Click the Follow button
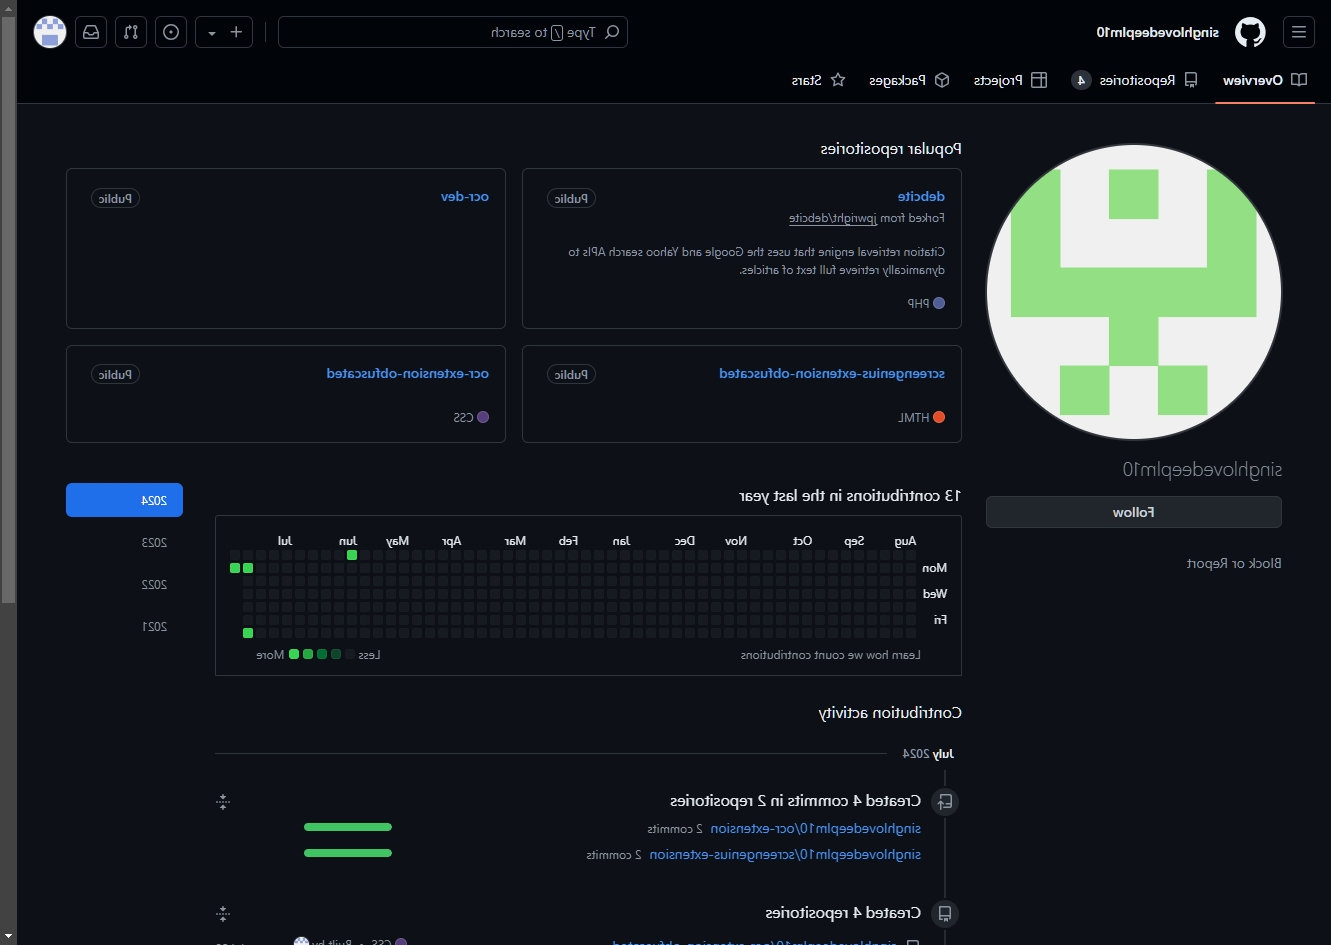The image size is (1331, 945). (1133, 512)
